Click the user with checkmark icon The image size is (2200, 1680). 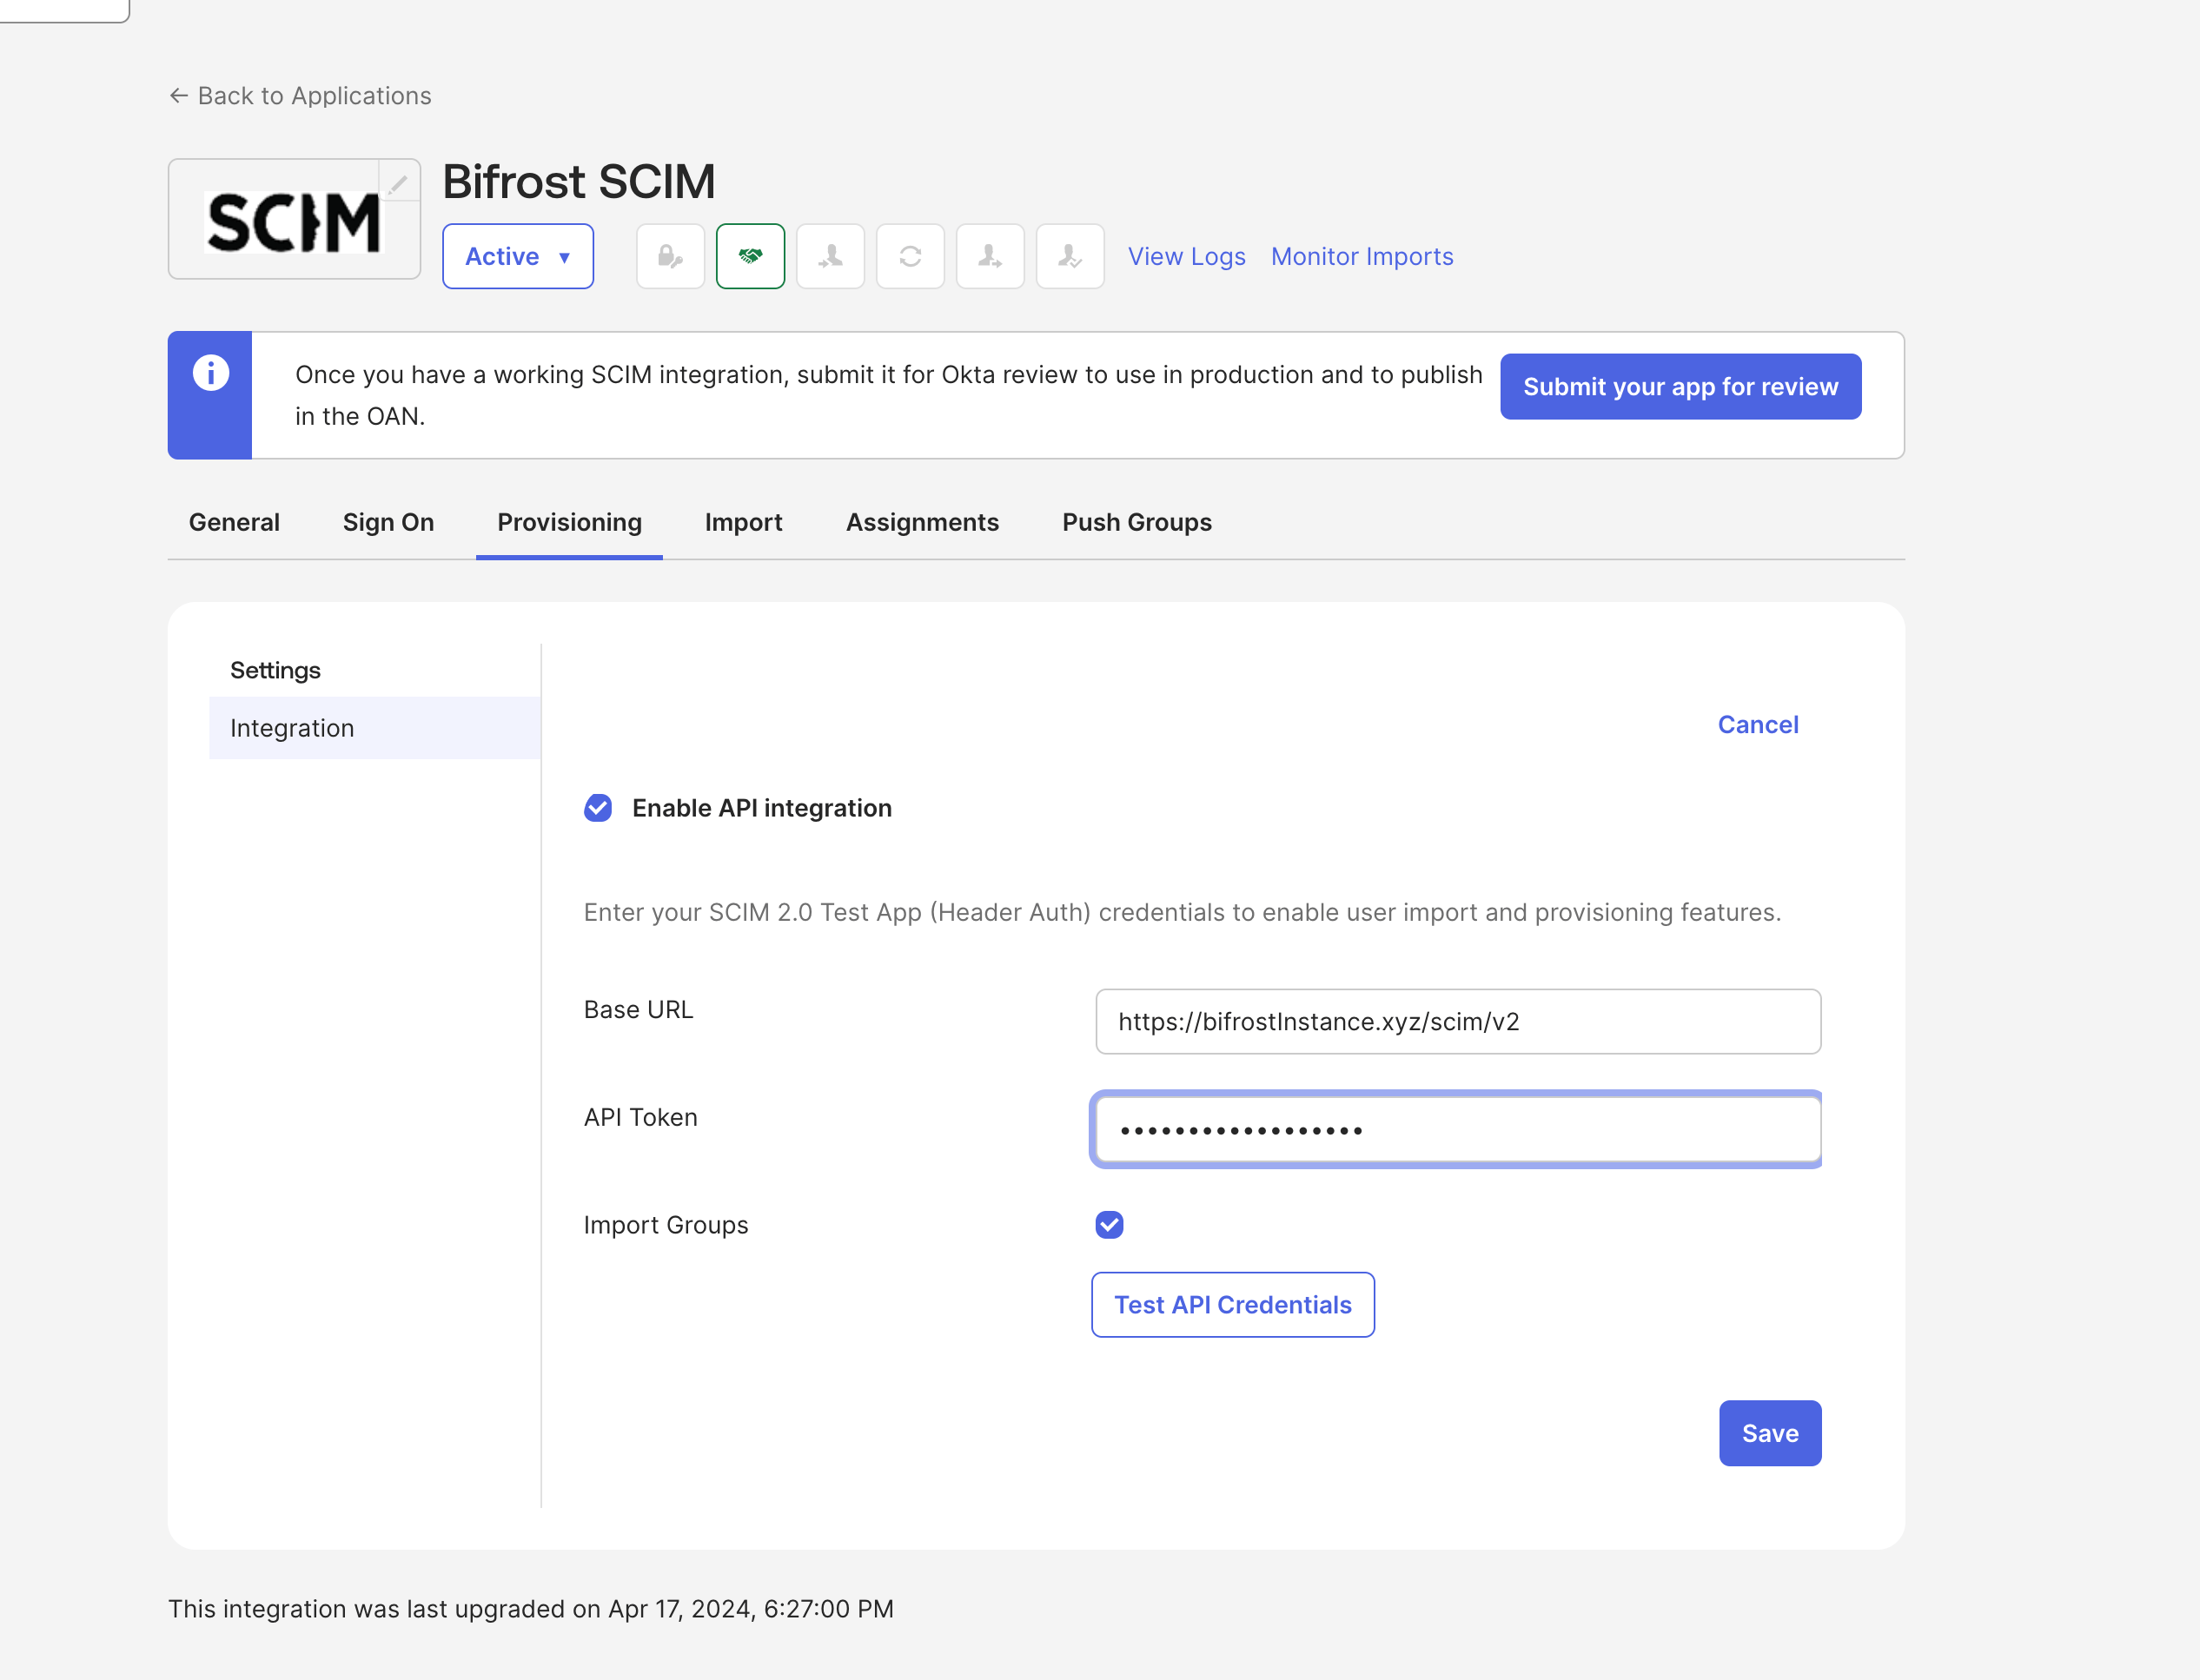[1070, 256]
